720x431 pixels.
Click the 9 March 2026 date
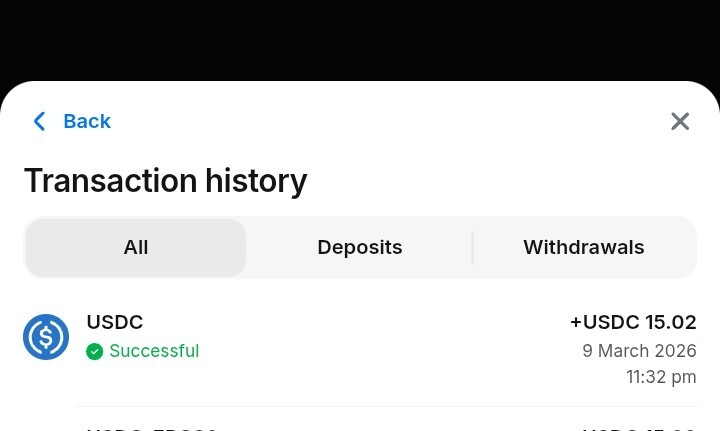(x=639, y=351)
